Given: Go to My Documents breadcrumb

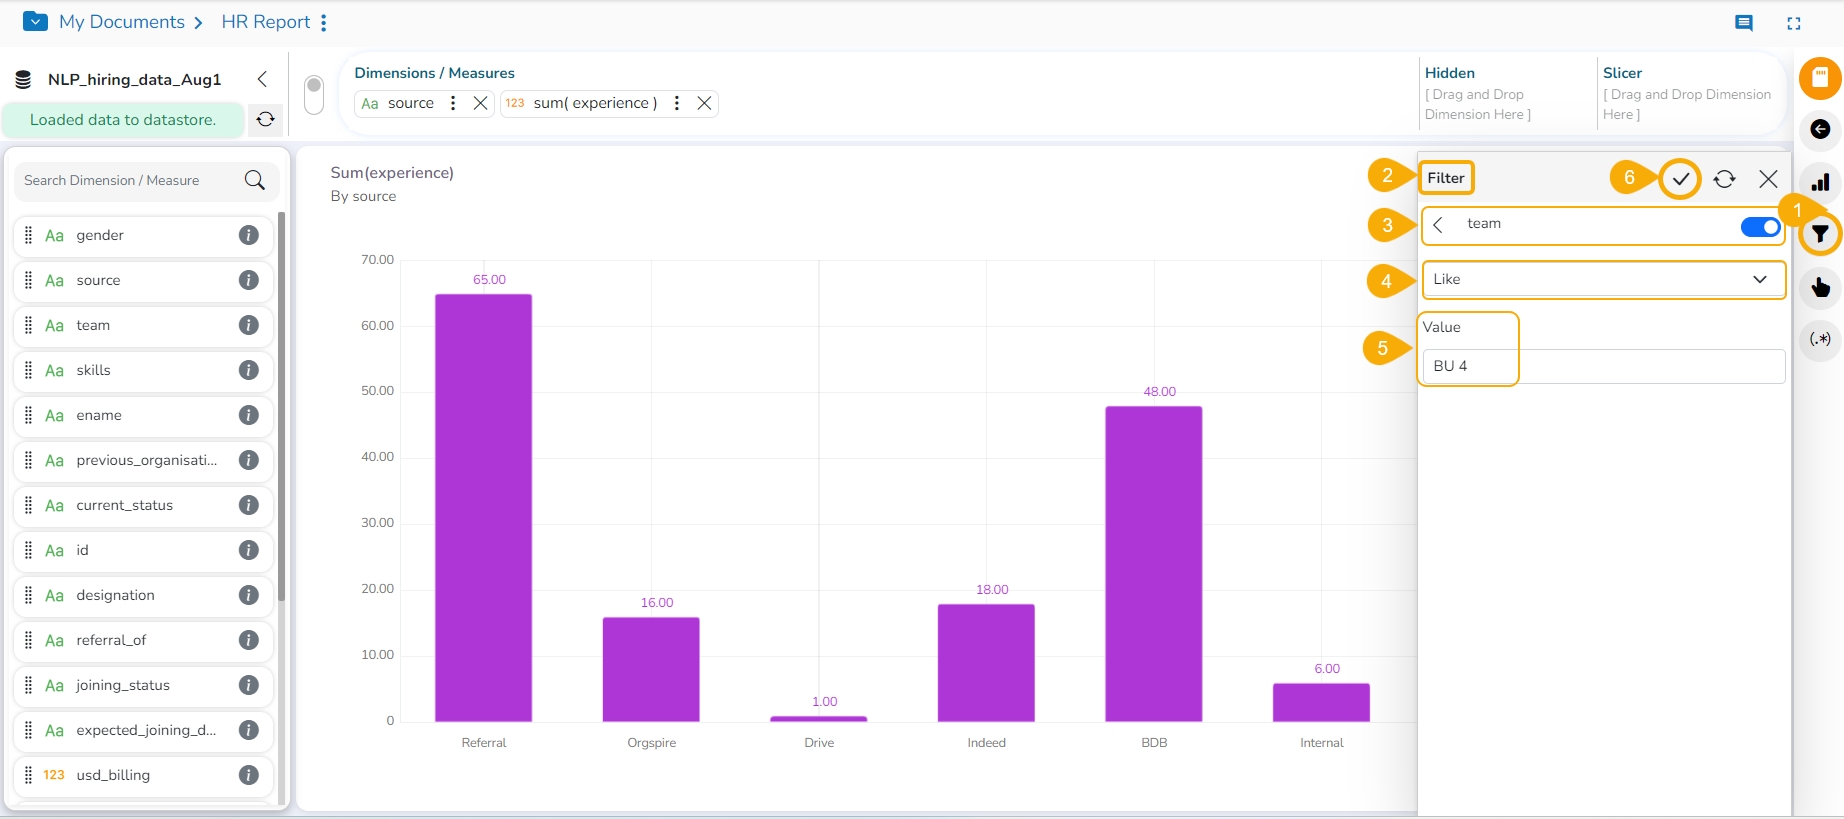Looking at the screenshot, I should [x=121, y=22].
